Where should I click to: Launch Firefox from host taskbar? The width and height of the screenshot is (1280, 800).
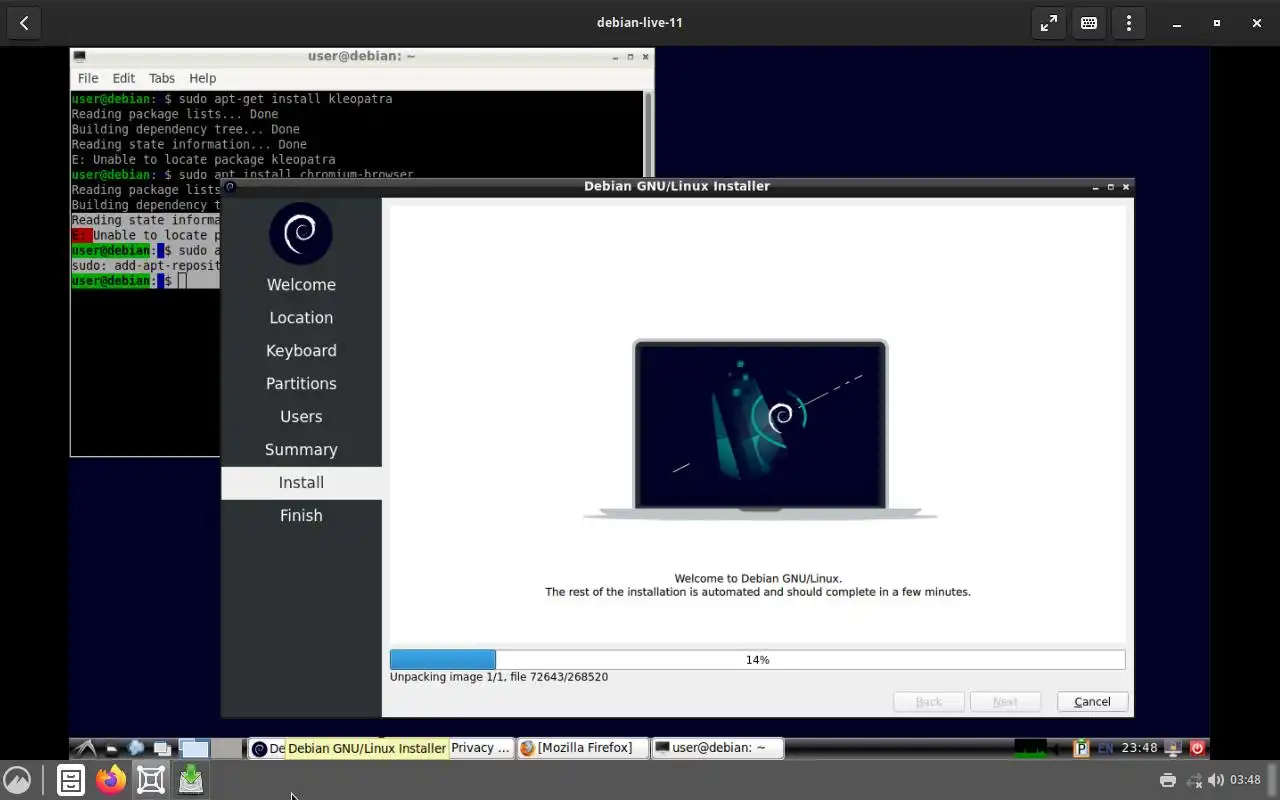[x=111, y=780]
